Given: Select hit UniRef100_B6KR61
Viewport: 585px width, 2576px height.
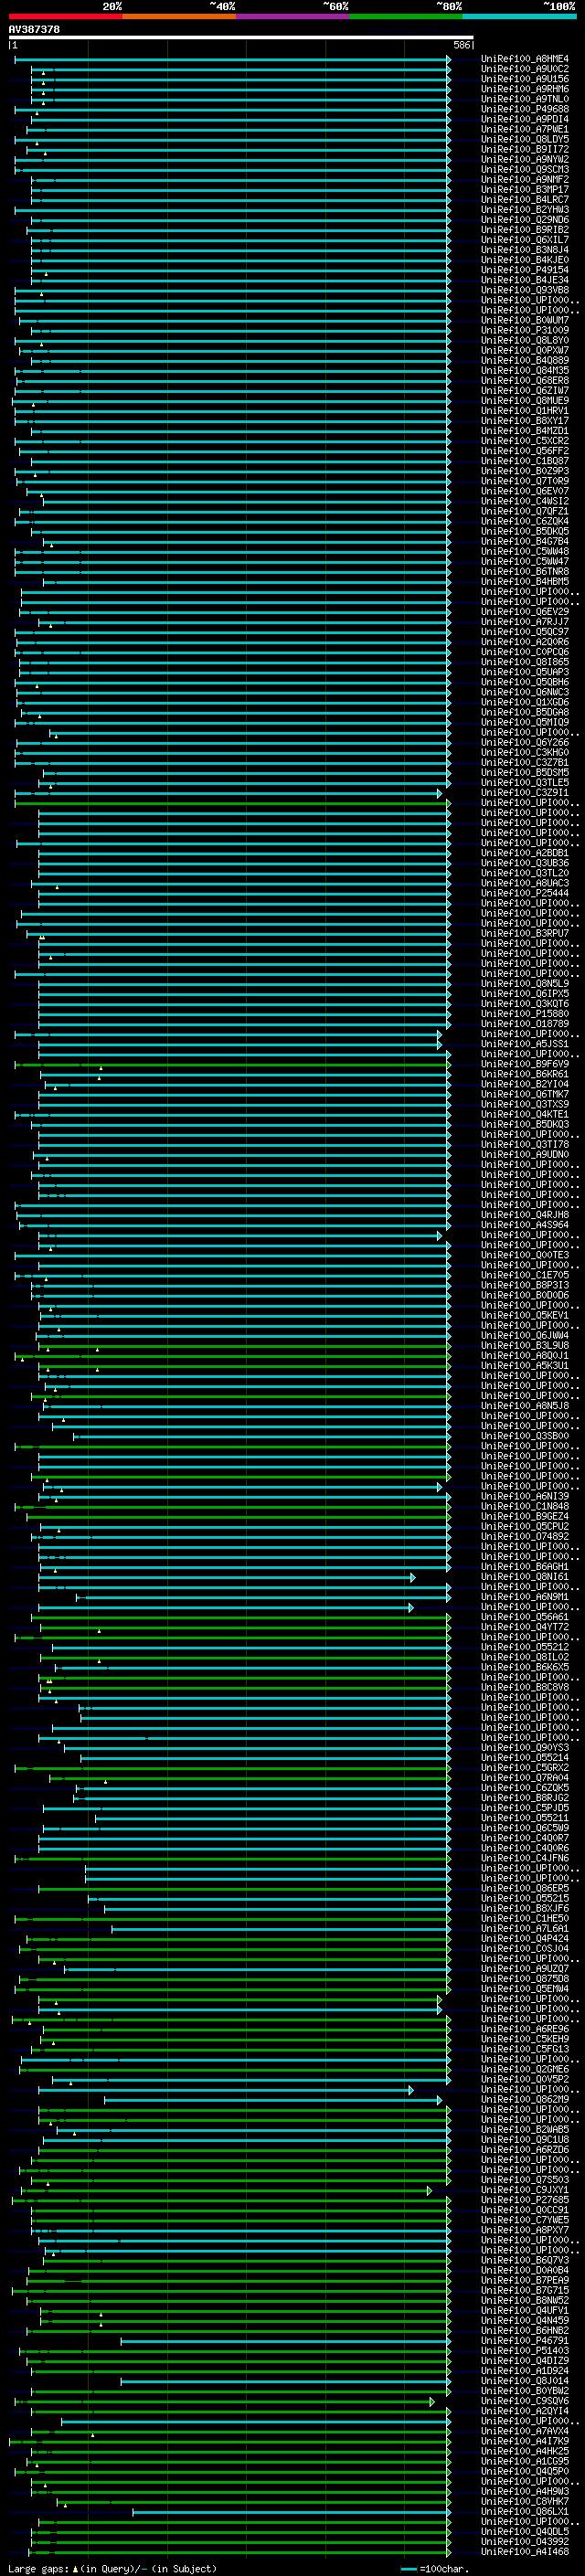Looking at the screenshot, I should tap(525, 1074).
